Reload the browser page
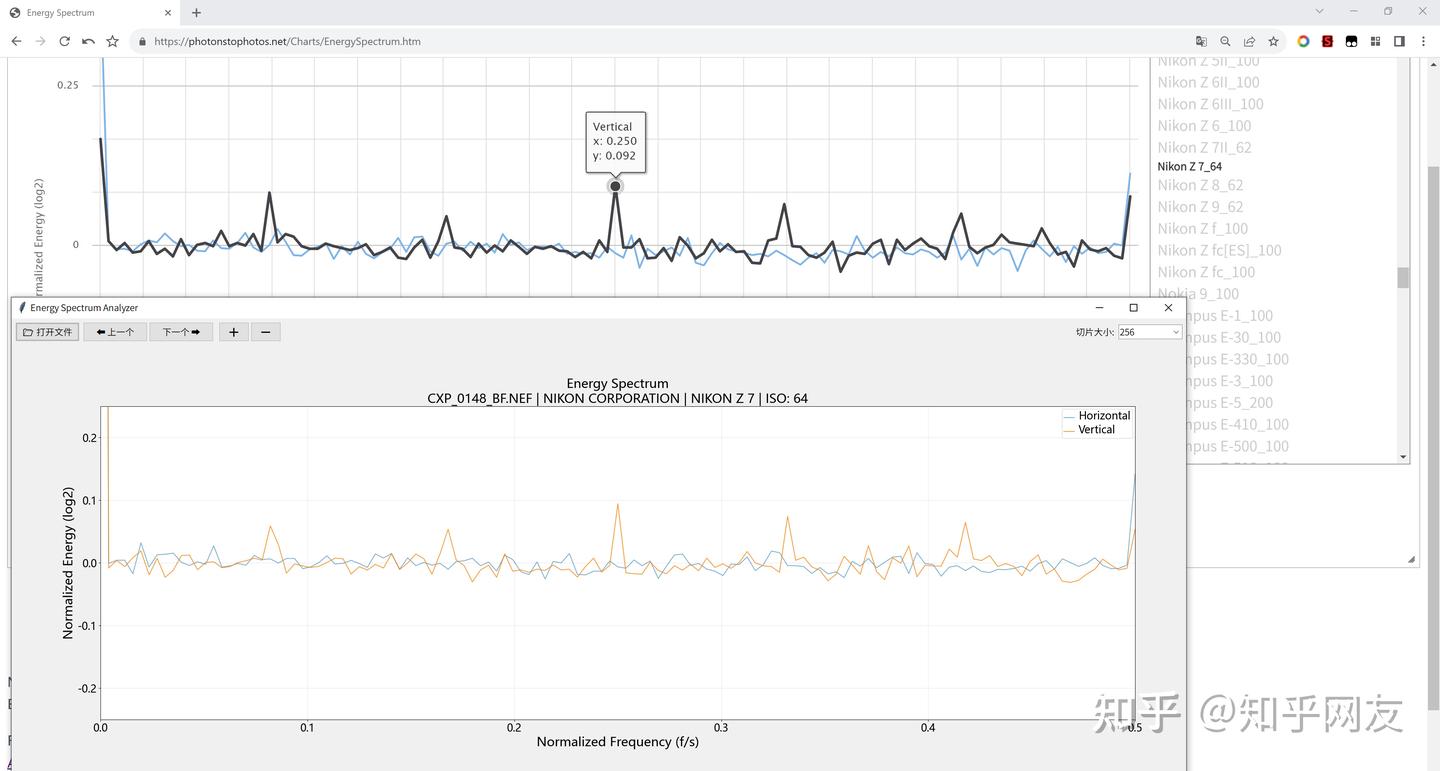Viewport: 1440px width, 771px height. click(x=64, y=41)
